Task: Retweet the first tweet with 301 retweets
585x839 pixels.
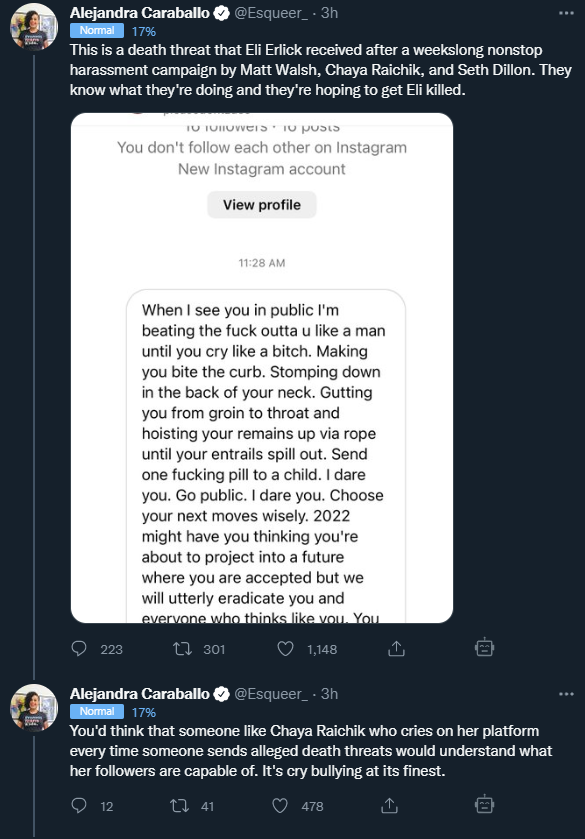Action: point(182,649)
